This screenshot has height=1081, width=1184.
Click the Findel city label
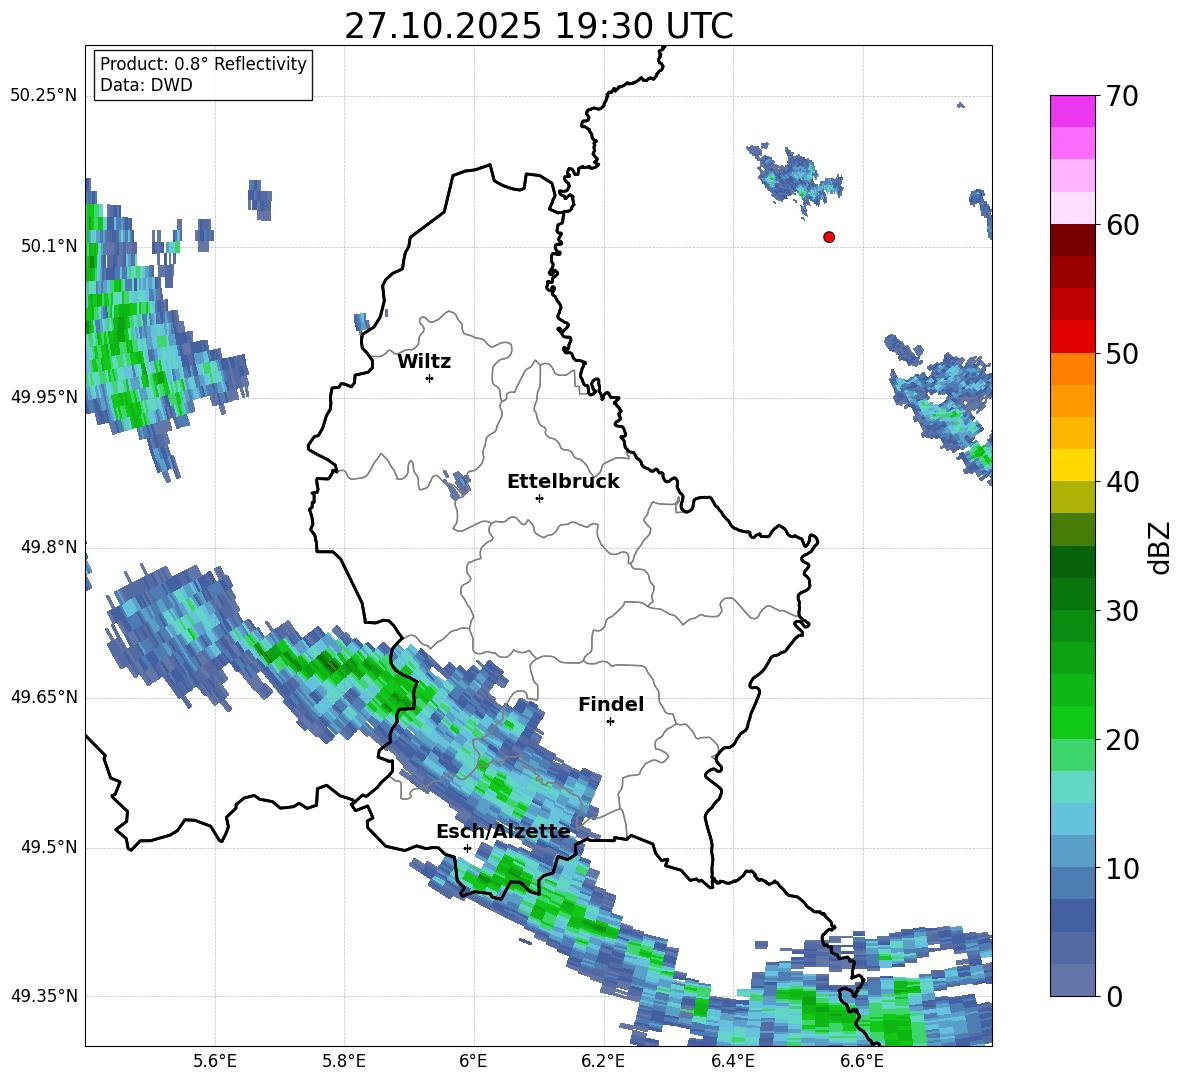611,704
